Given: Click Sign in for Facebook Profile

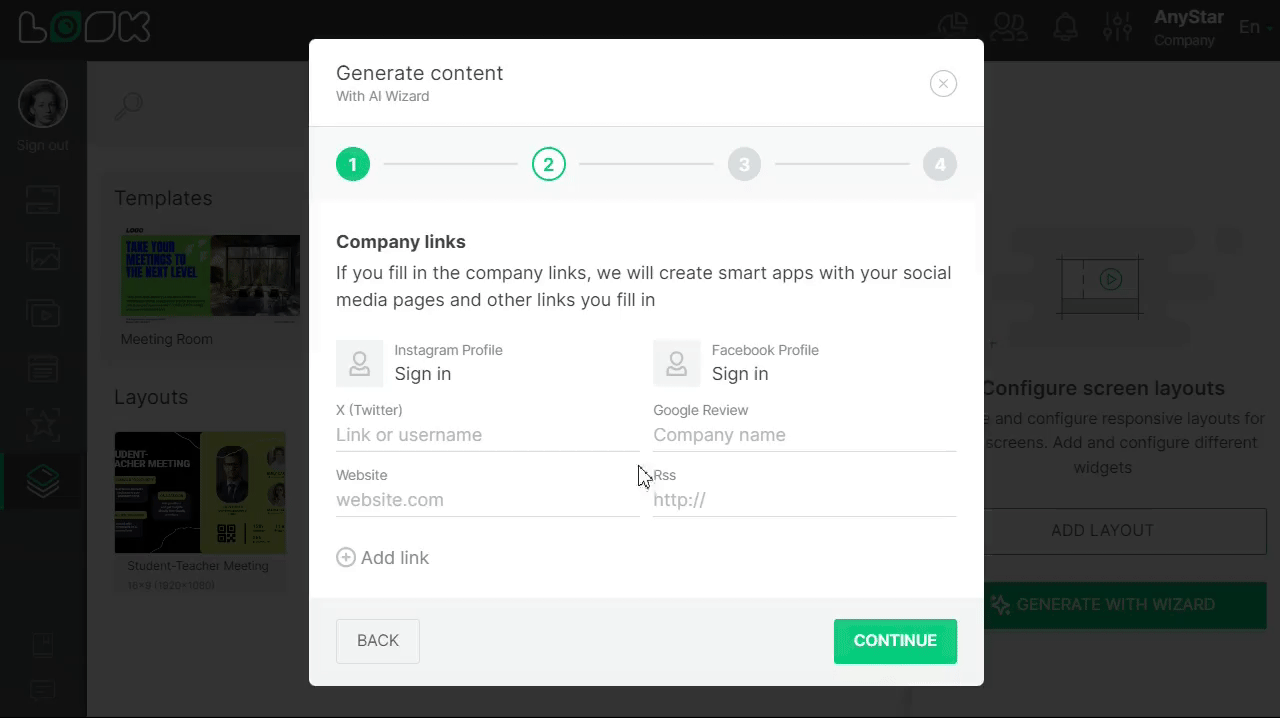Looking at the screenshot, I should pos(740,373).
